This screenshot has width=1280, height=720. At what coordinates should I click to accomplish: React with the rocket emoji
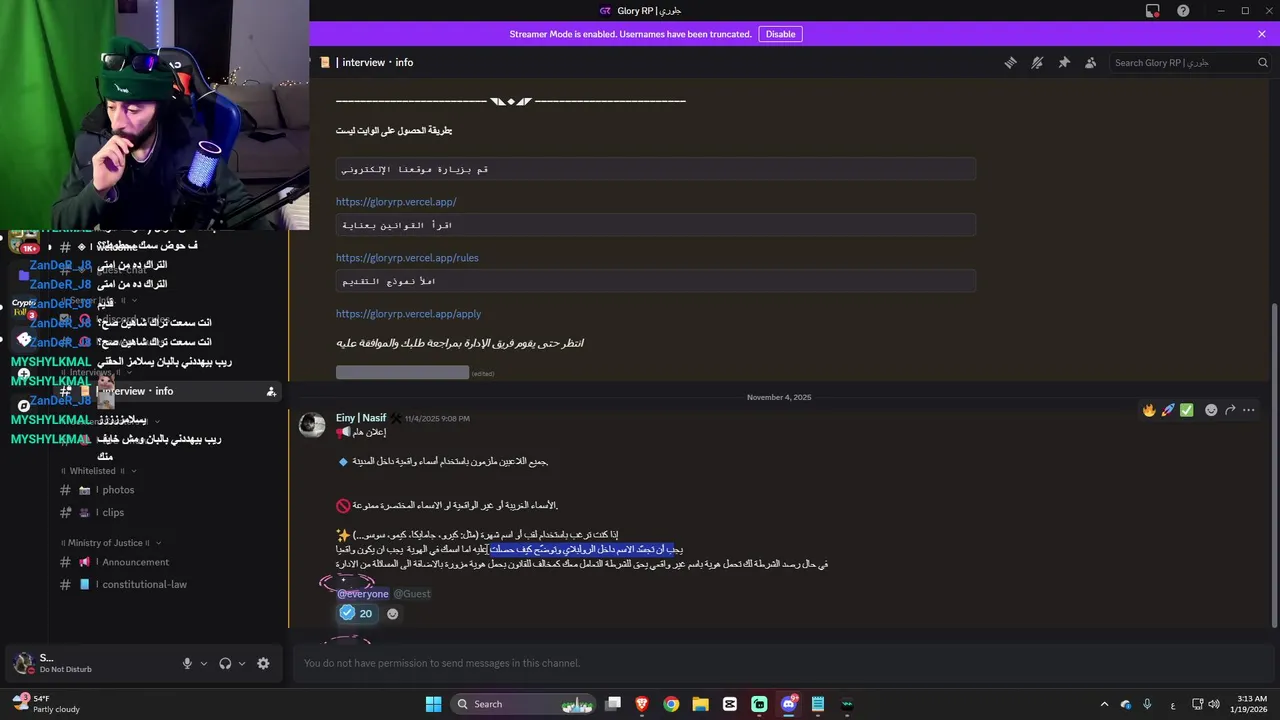[x=1168, y=410]
